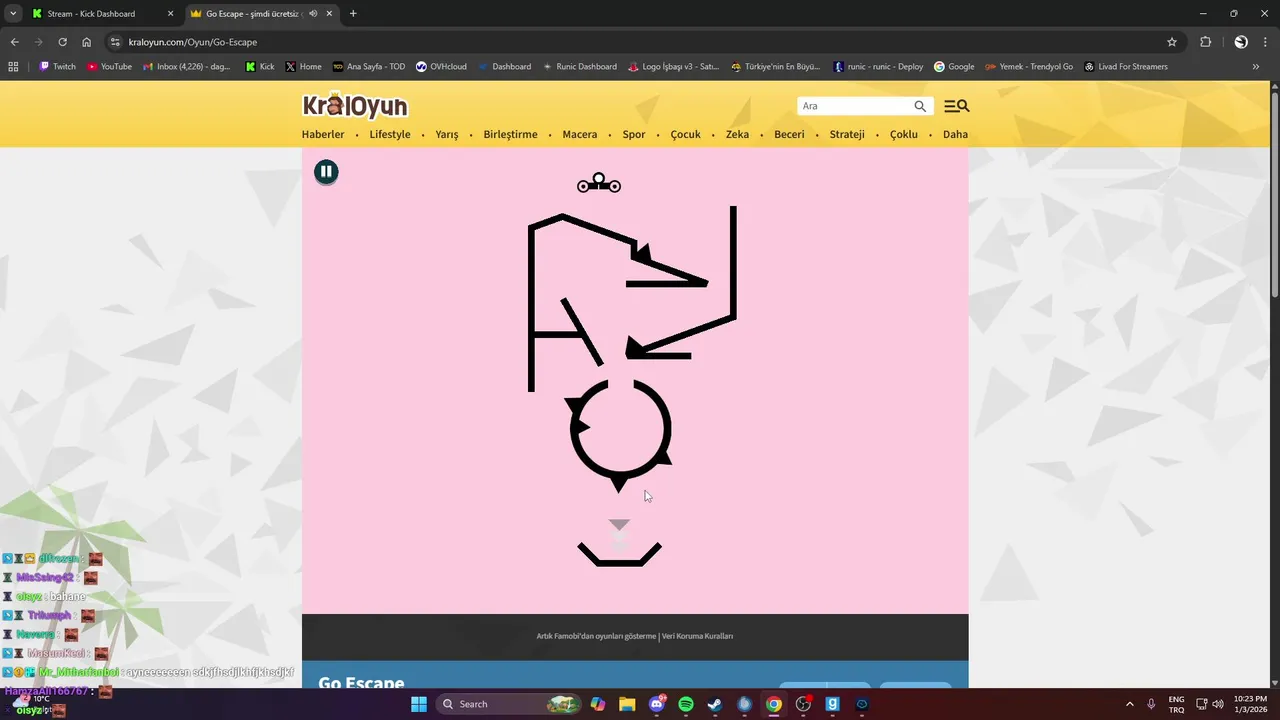Click the Windows taskbar Search box
This screenshot has height=720, width=1280.
click(x=510, y=704)
